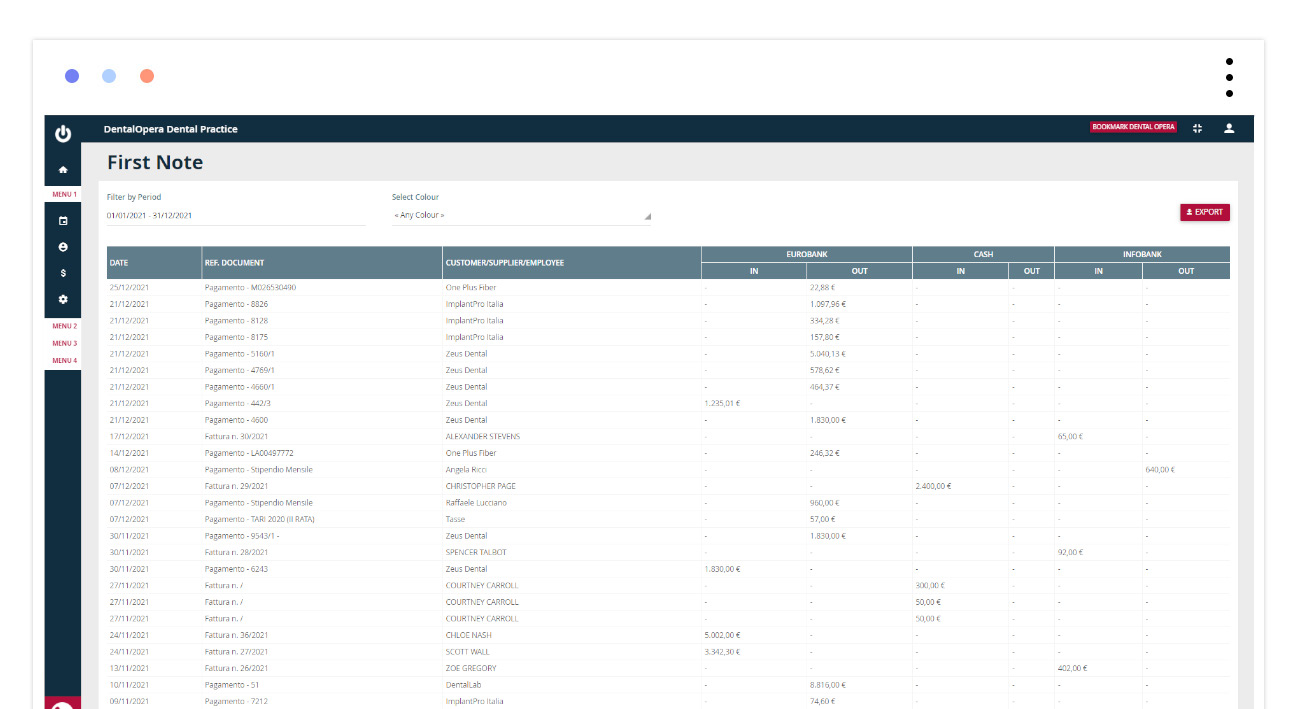
Task: Click the REF. DOCUMENT column header
Action: coord(321,263)
